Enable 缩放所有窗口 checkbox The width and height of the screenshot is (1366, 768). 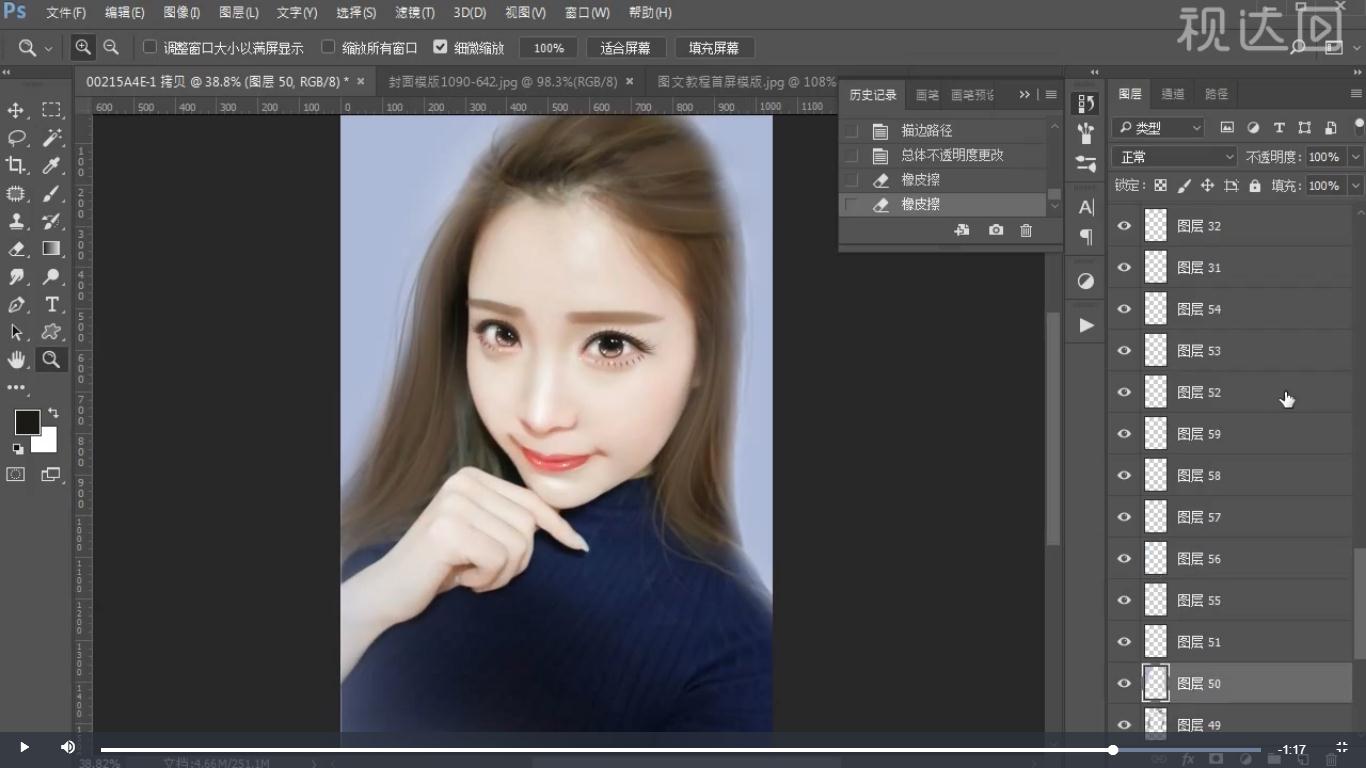328,47
